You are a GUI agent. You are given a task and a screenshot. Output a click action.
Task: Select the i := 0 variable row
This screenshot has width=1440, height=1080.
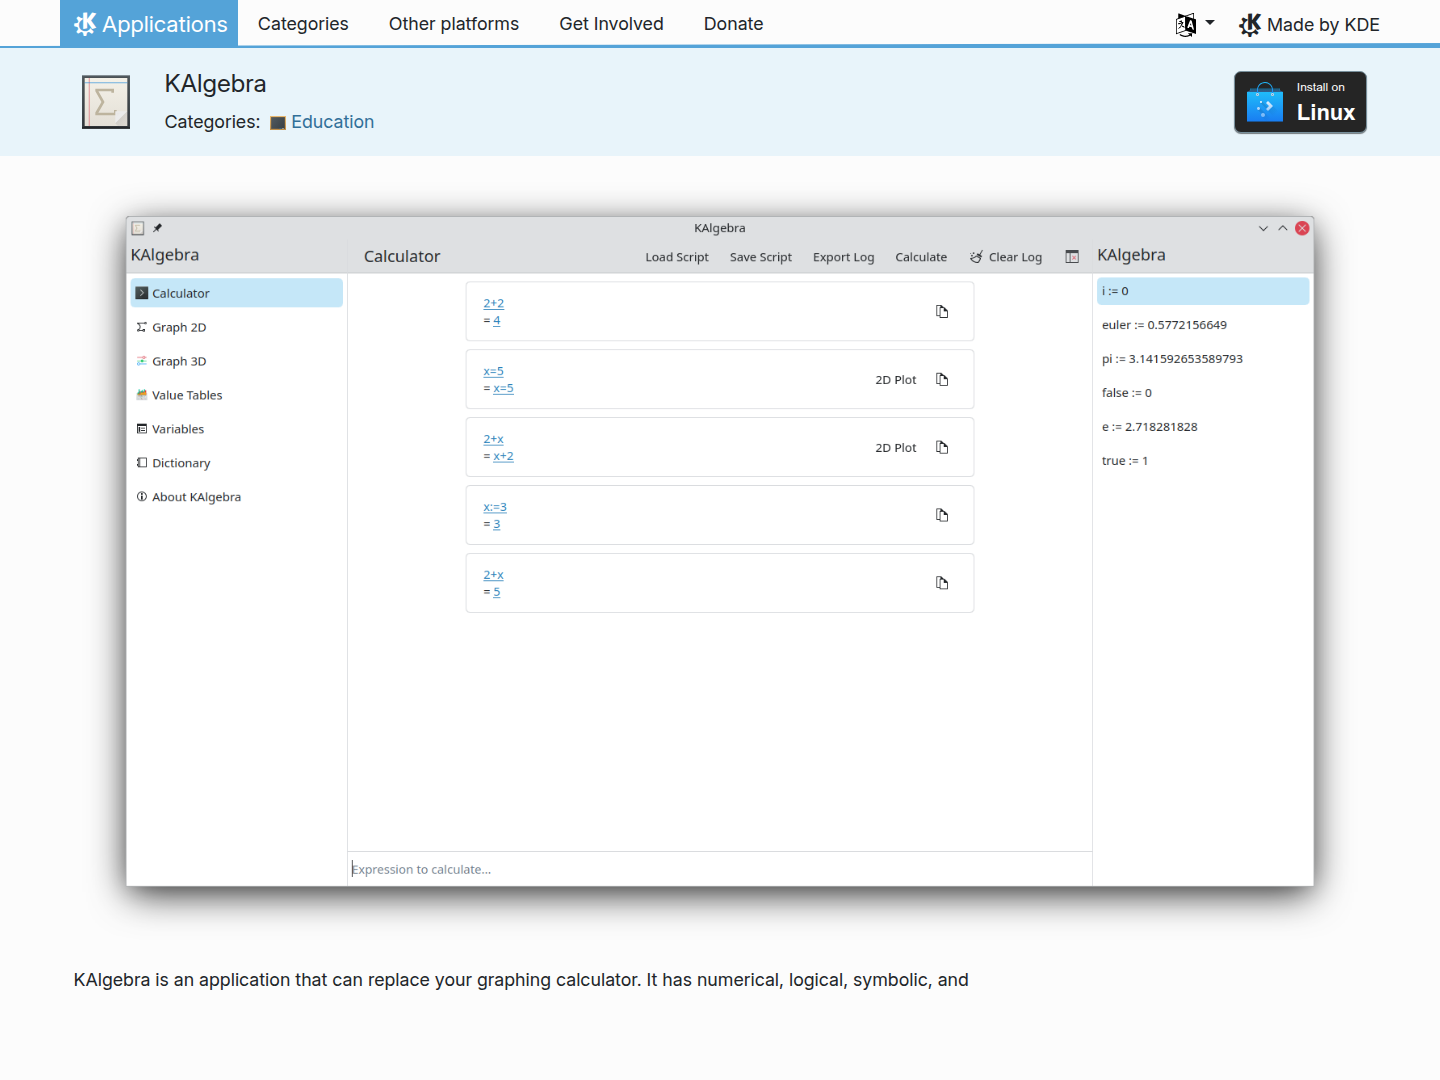pos(1203,291)
